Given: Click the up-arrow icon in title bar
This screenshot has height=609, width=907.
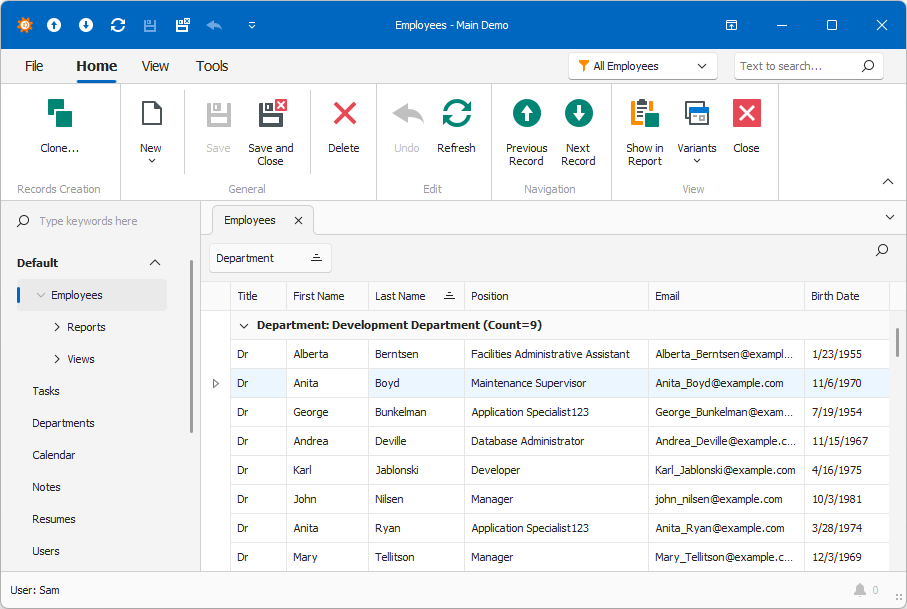Looking at the screenshot, I should [x=54, y=25].
